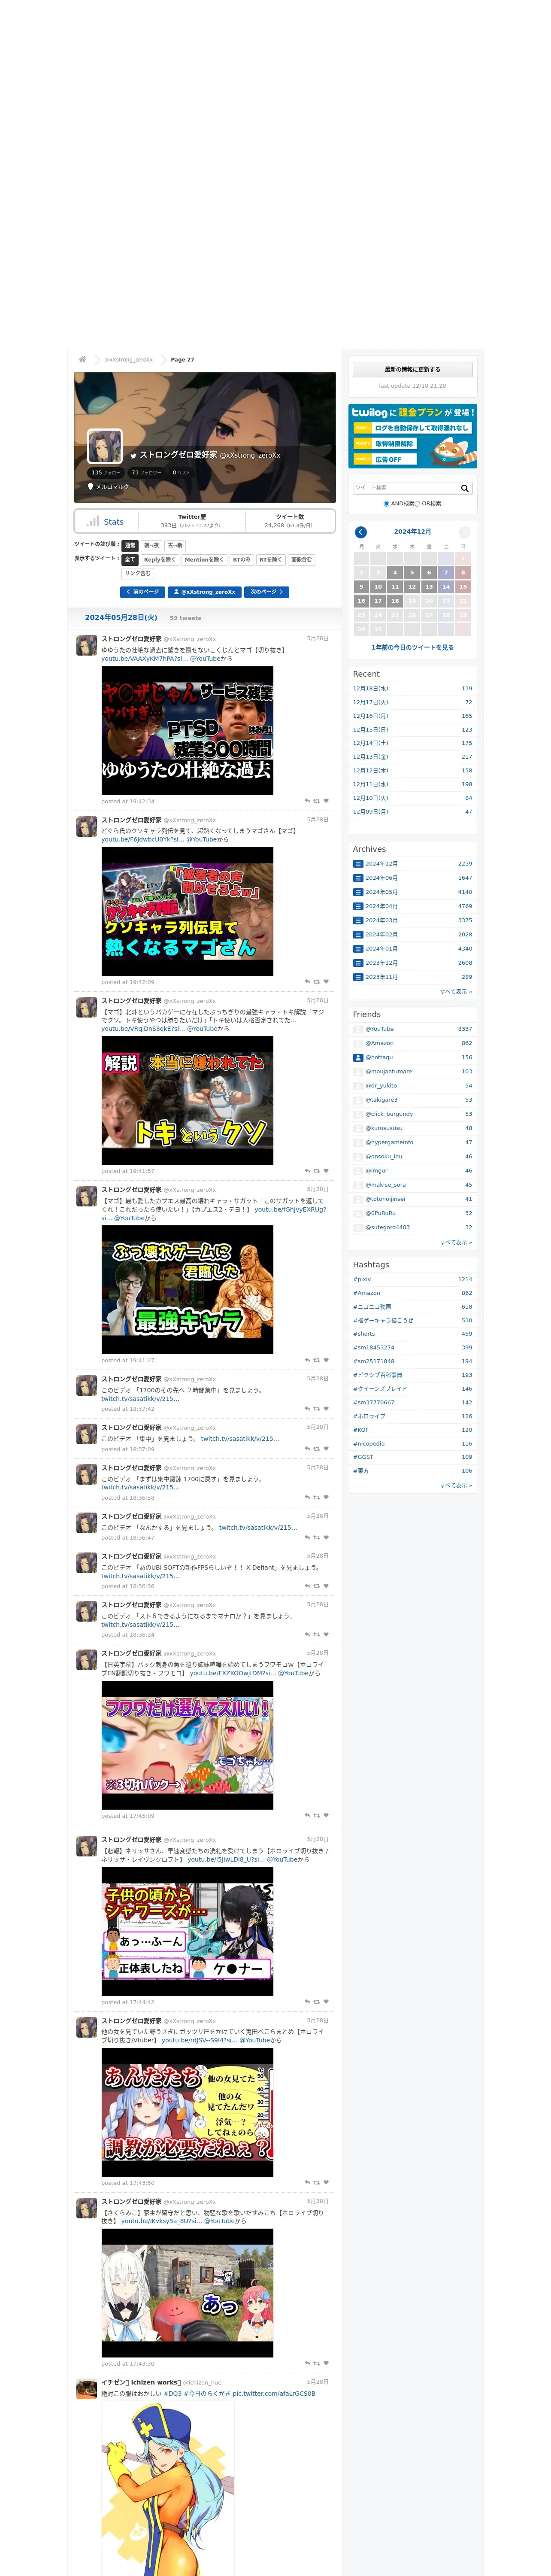
Task: Open youtu.be/VAAXyKM7hPA link in first tweet
Action: pos(144,659)
